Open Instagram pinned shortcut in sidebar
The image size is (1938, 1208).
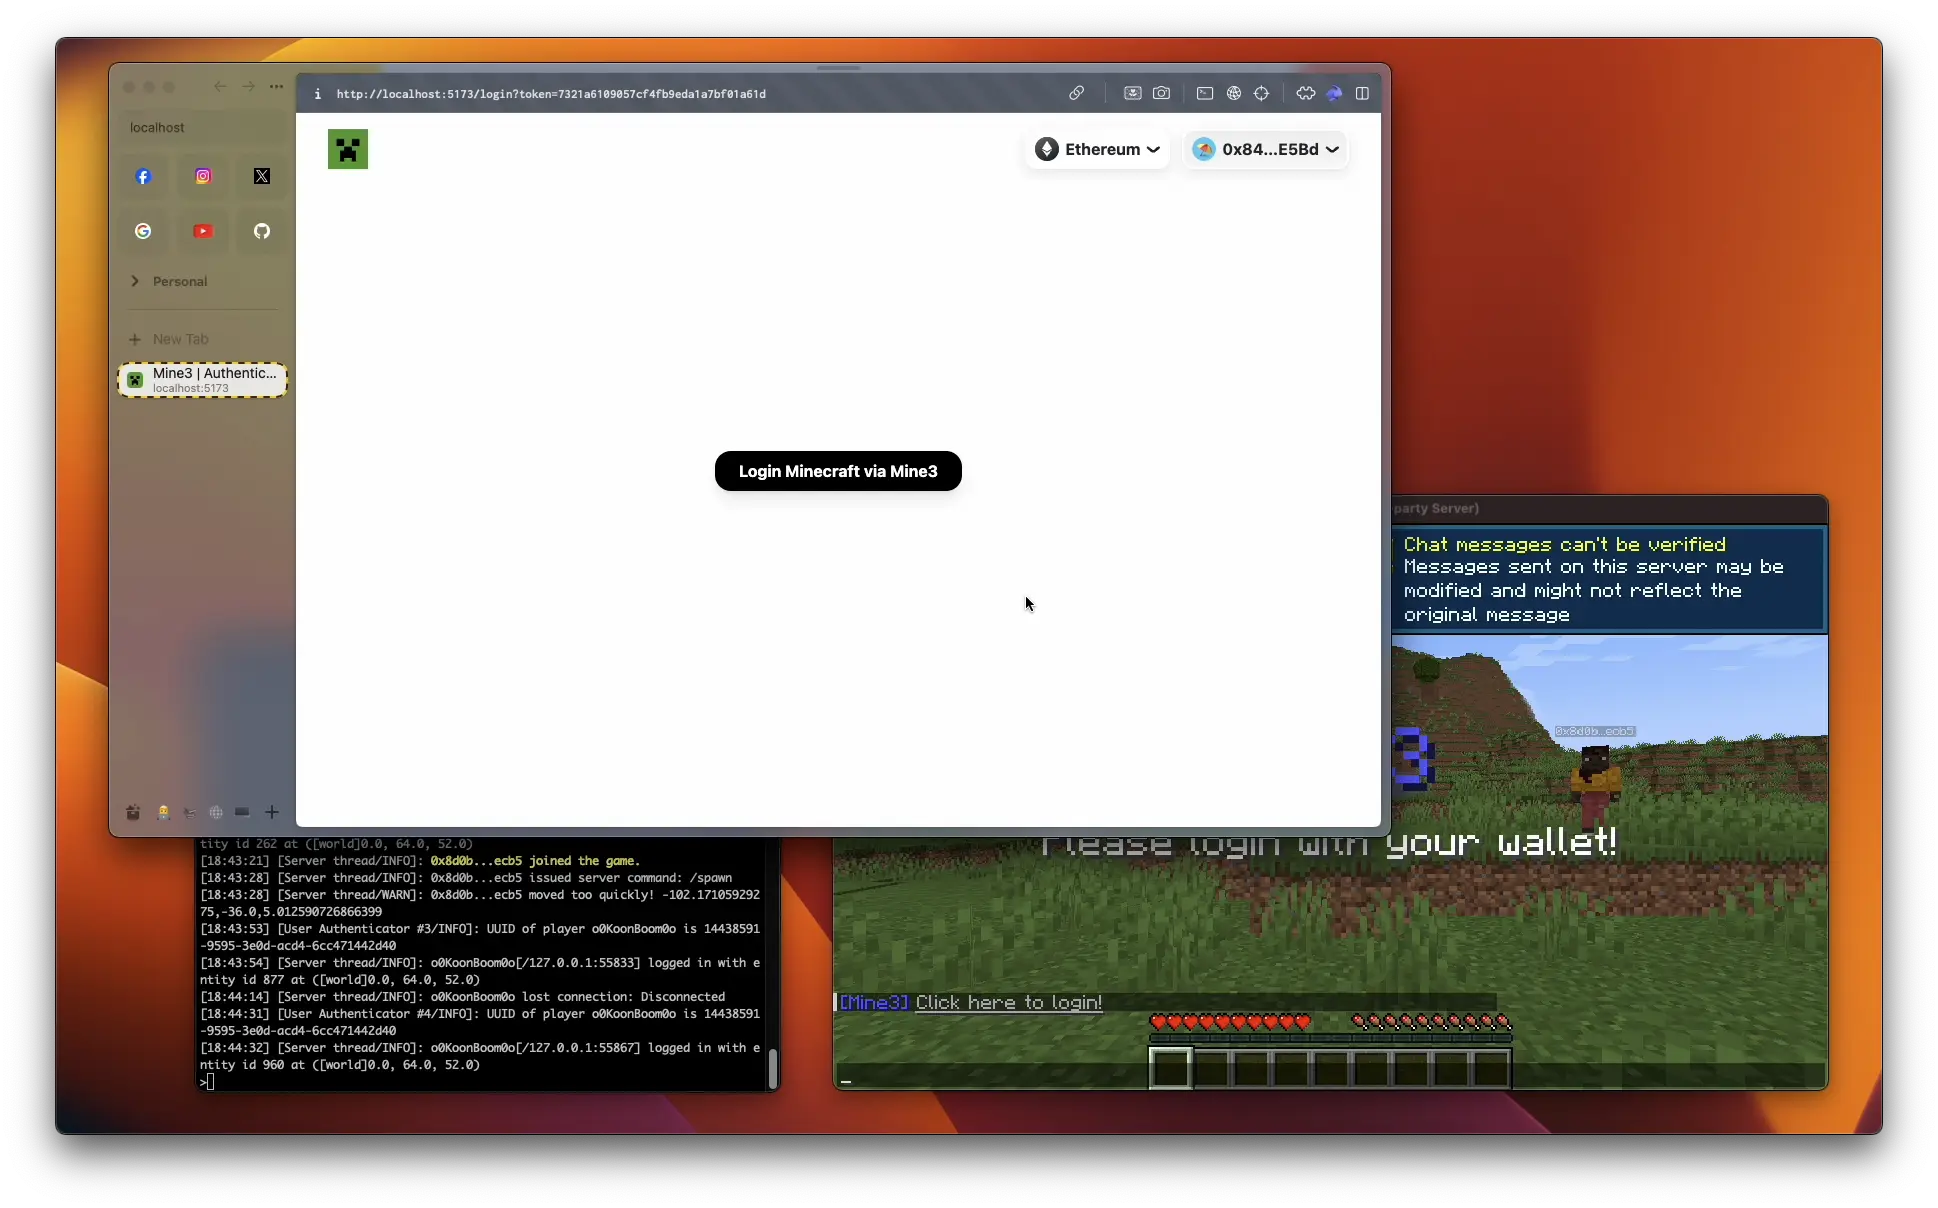click(203, 176)
